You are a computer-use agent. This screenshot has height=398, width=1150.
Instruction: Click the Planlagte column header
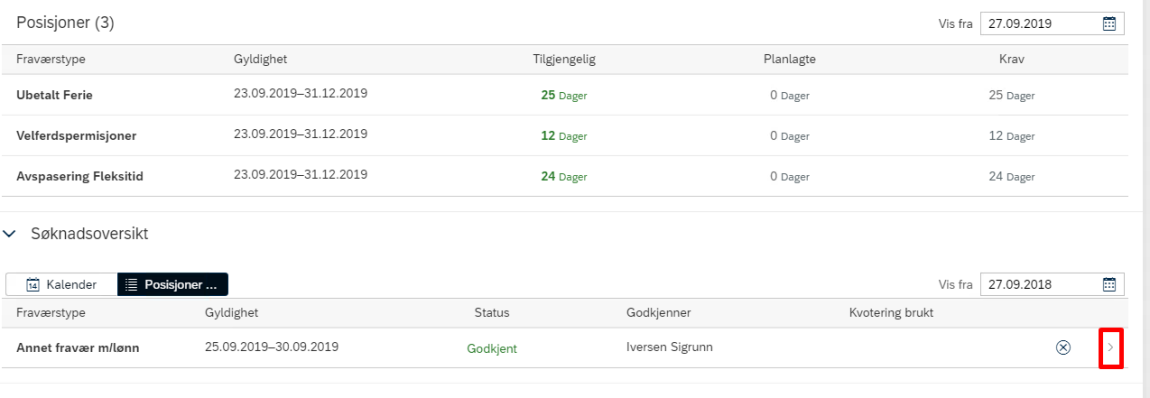click(789, 59)
